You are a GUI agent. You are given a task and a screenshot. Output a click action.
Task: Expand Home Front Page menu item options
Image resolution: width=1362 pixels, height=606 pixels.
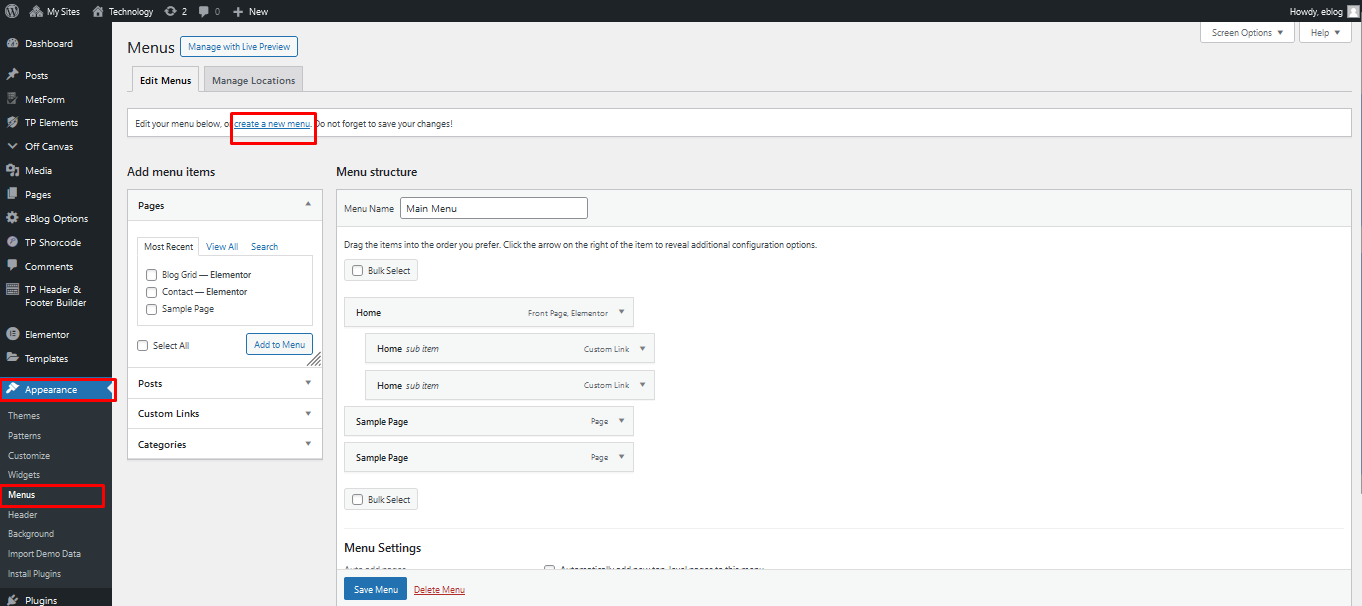pos(621,312)
